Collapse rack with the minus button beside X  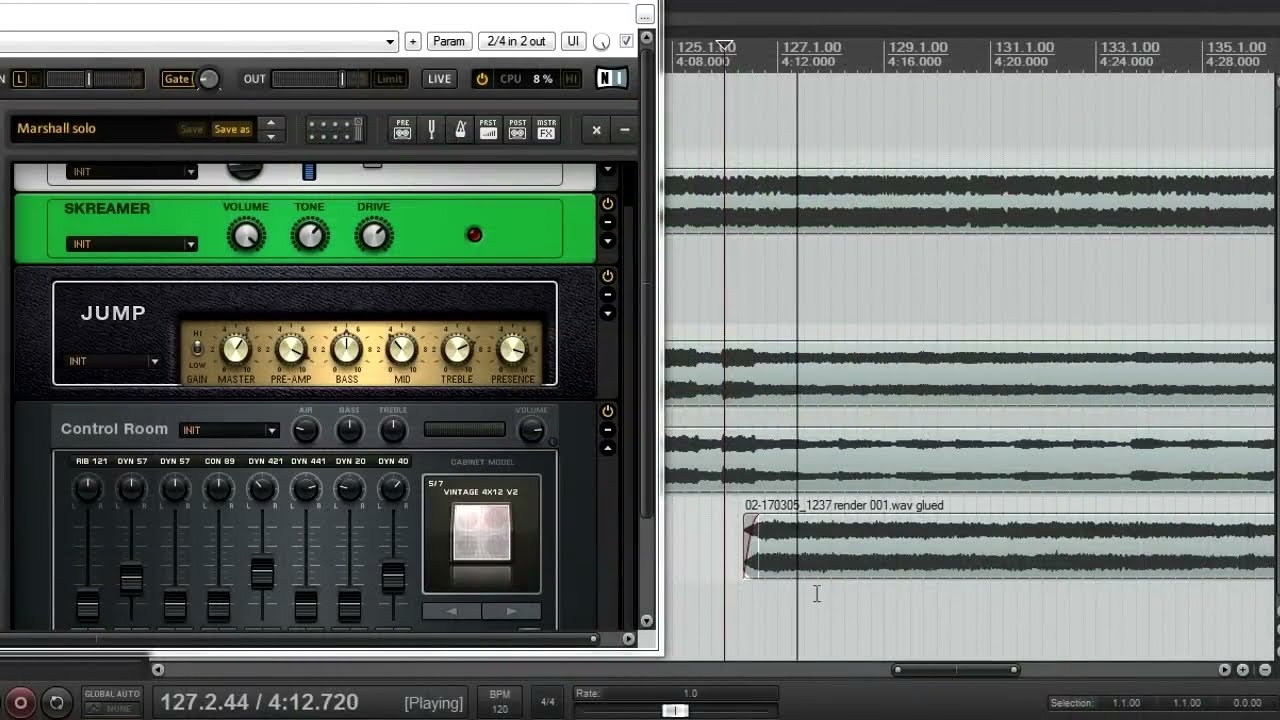tap(624, 129)
